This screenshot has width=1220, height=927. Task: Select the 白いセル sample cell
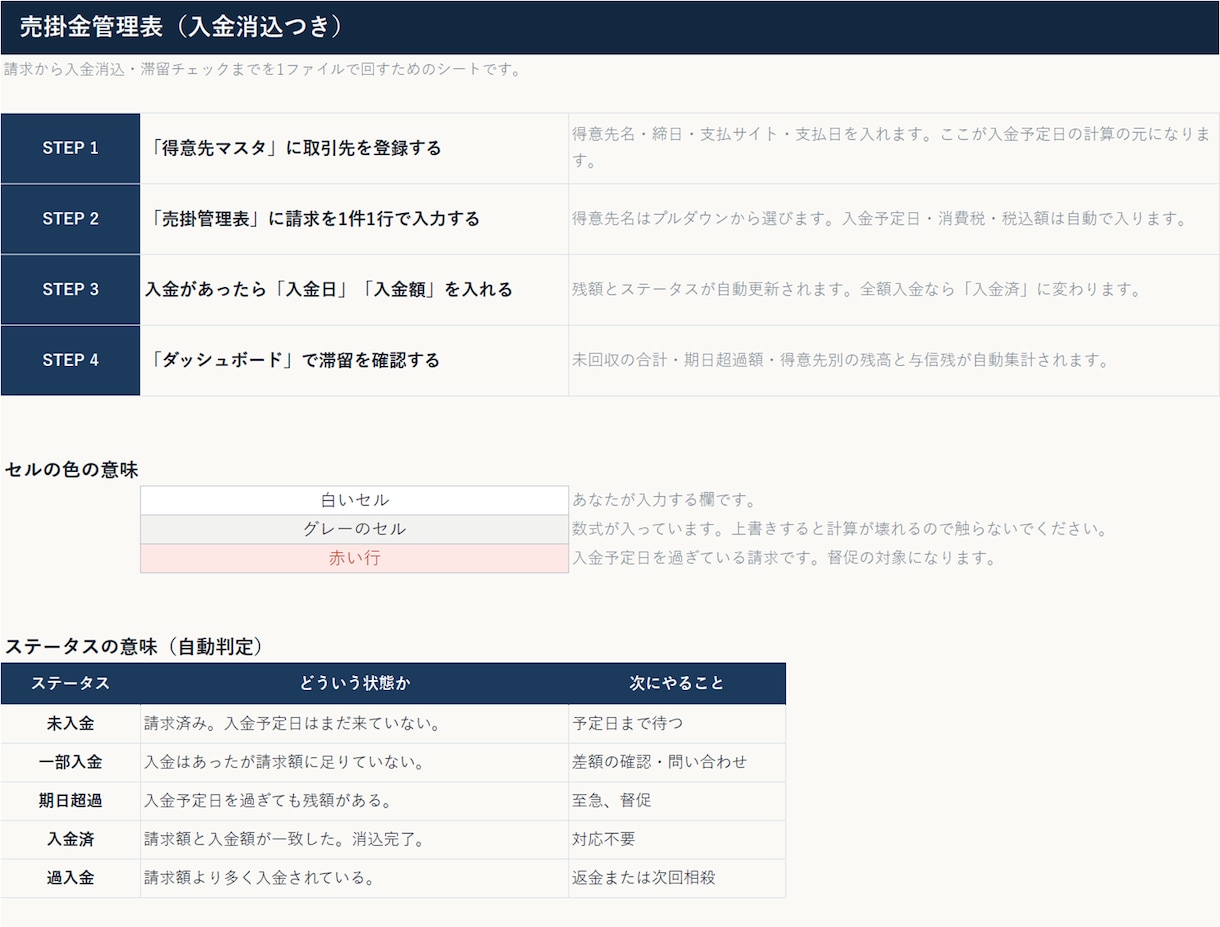pos(355,500)
